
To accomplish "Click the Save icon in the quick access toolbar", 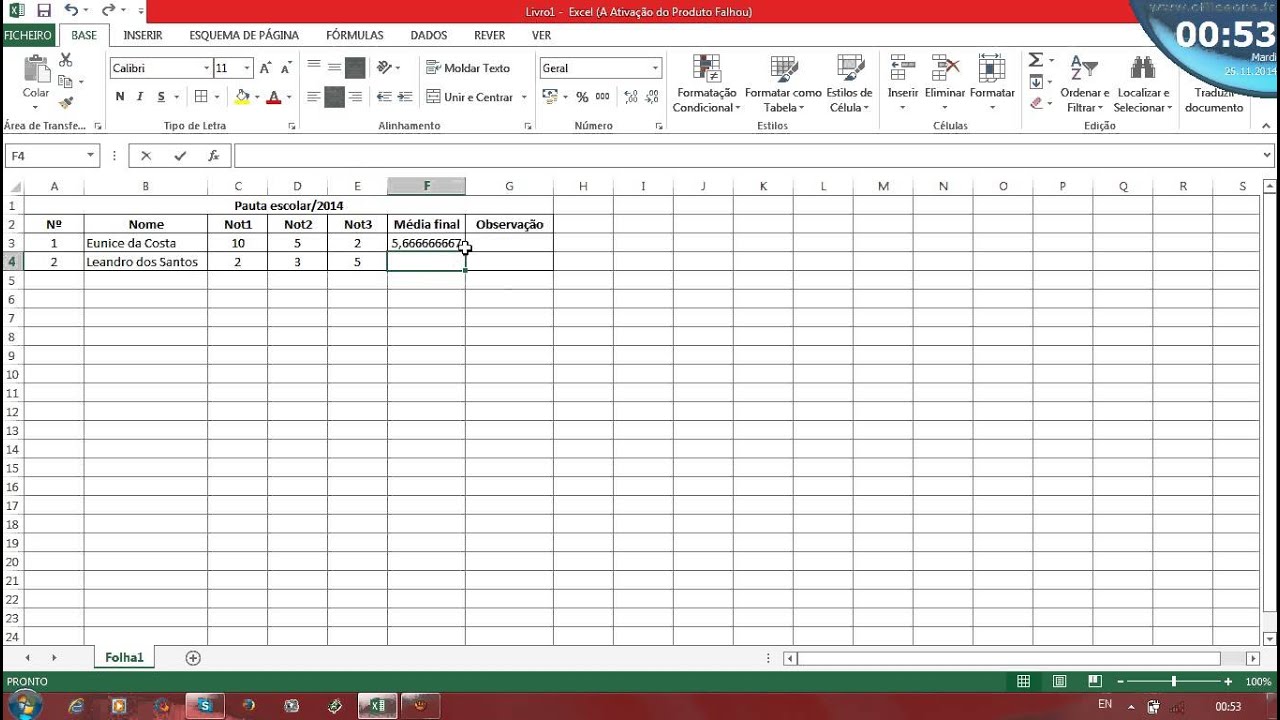I will tap(43, 11).
